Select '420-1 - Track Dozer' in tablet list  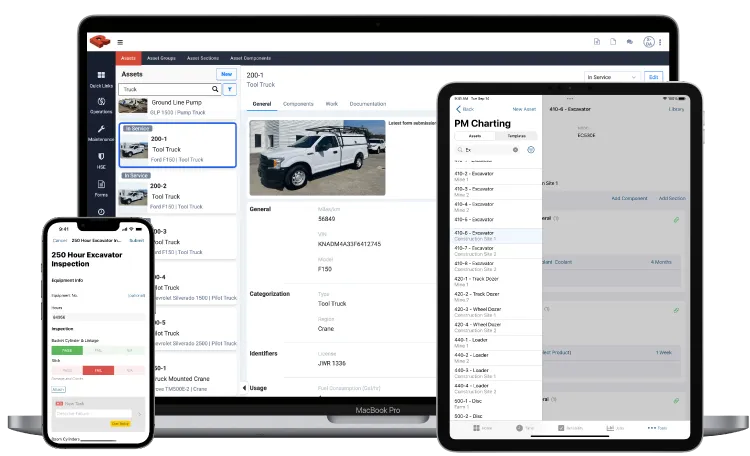(x=496, y=281)
